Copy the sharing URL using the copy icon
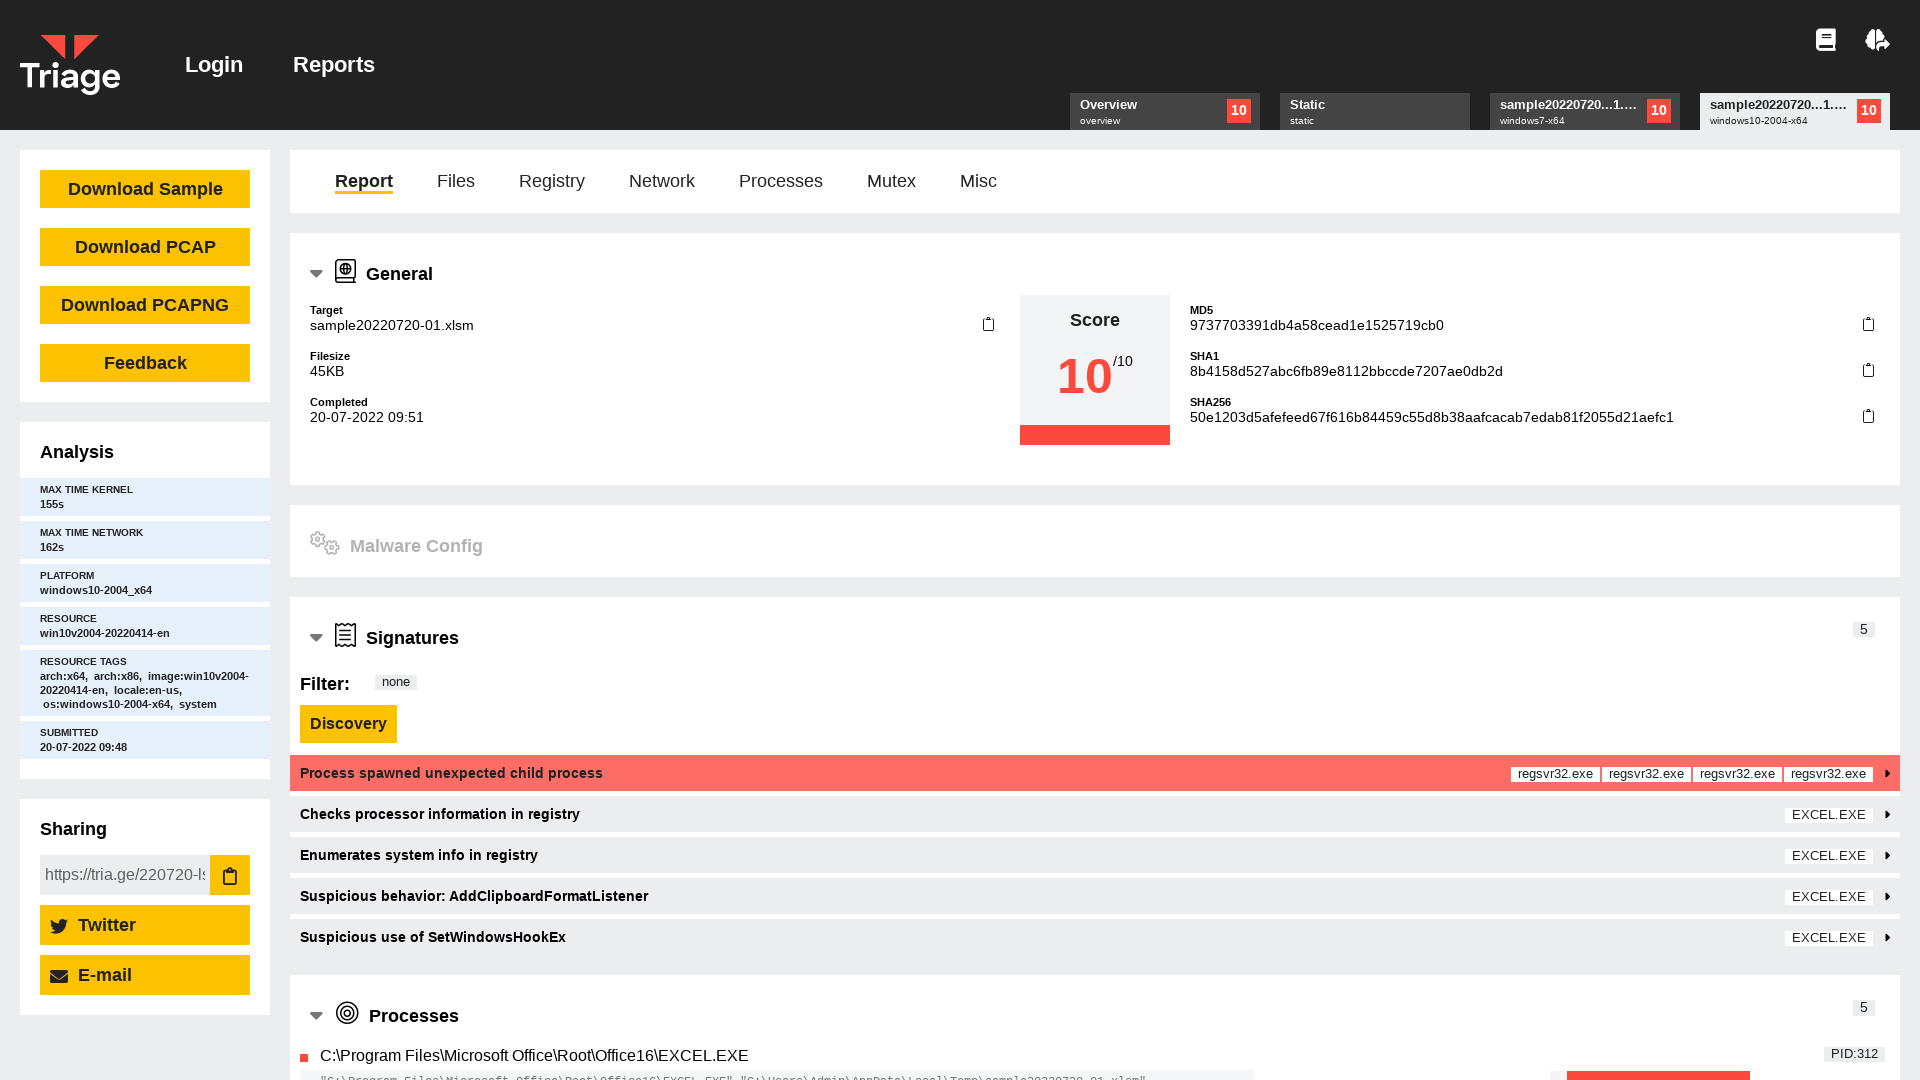 pos(229,875)
